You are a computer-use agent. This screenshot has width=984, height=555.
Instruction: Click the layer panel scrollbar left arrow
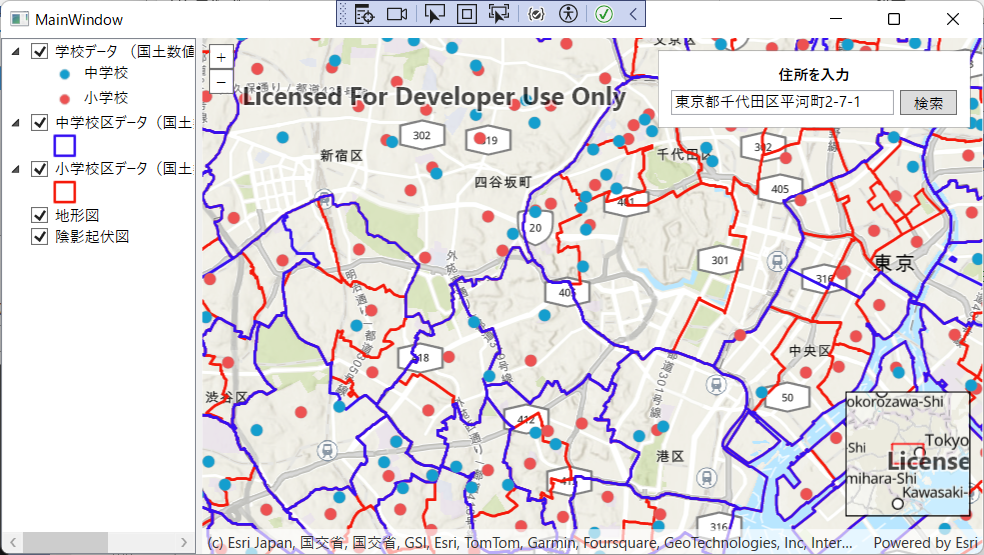(x=13, y=542)
